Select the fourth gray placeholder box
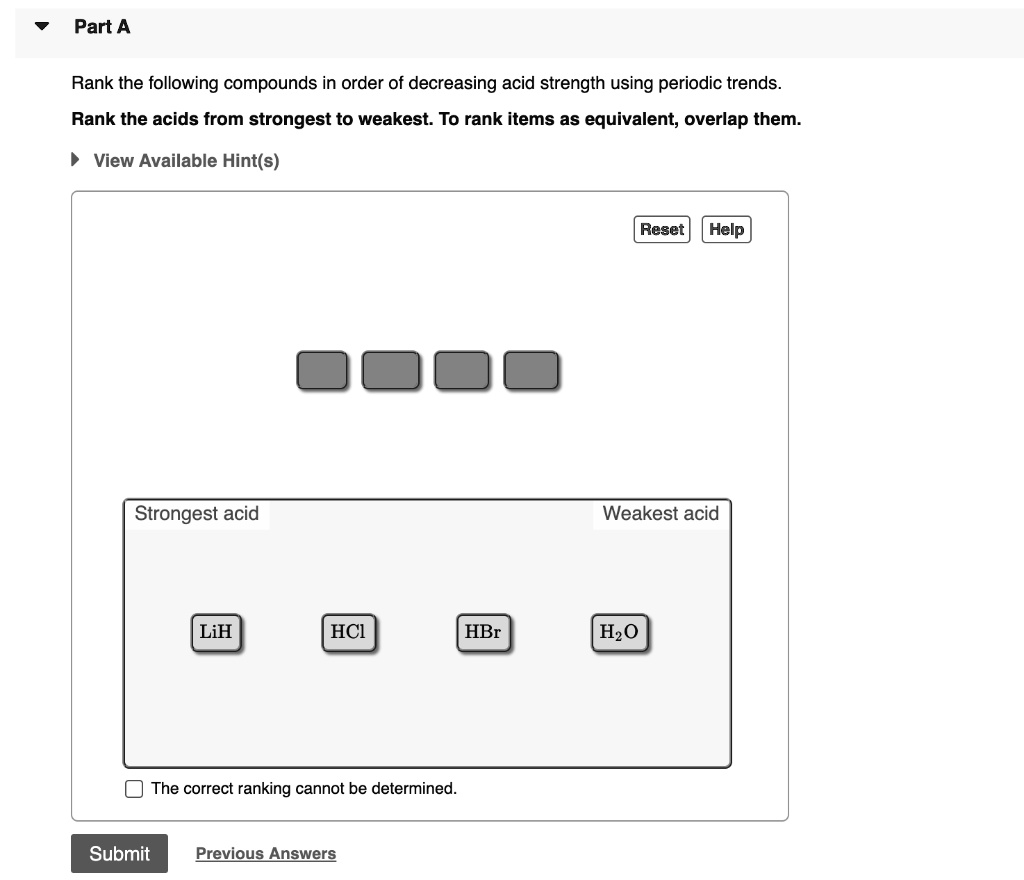 point(531,370)
